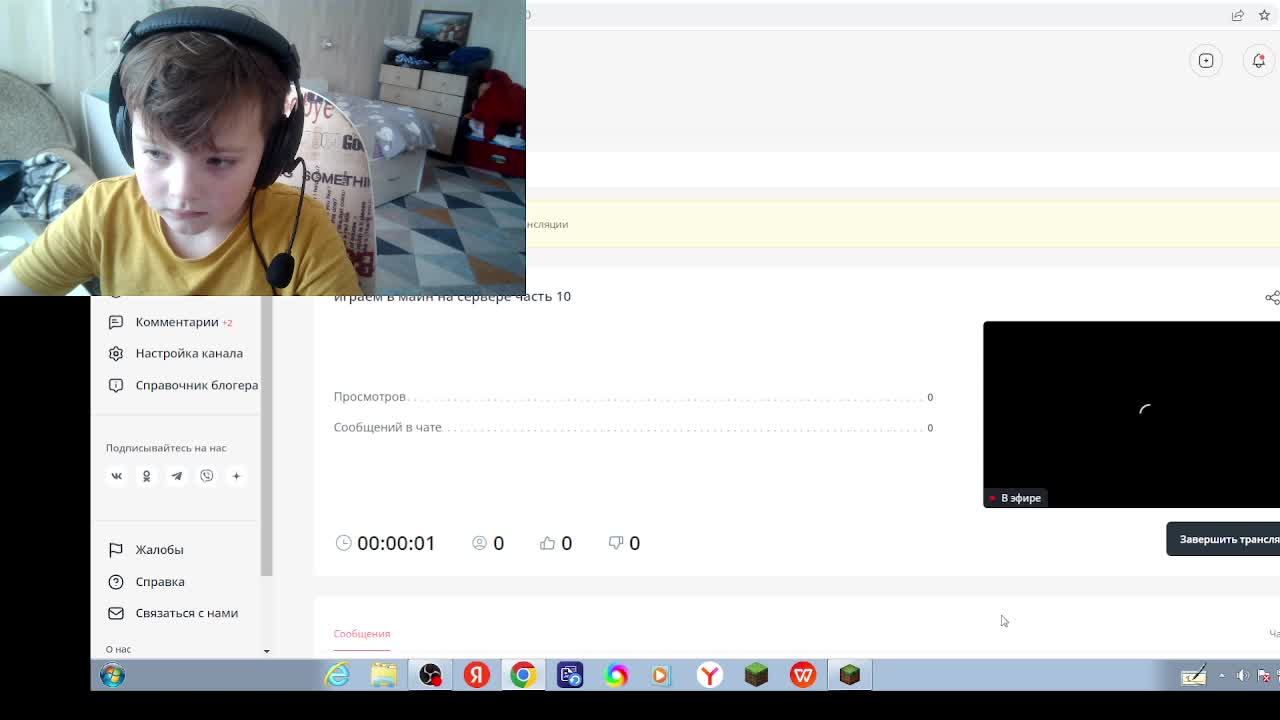The image size is (1280, 720).
Task: Open the Windows Start button
Action: click(112, 675)
